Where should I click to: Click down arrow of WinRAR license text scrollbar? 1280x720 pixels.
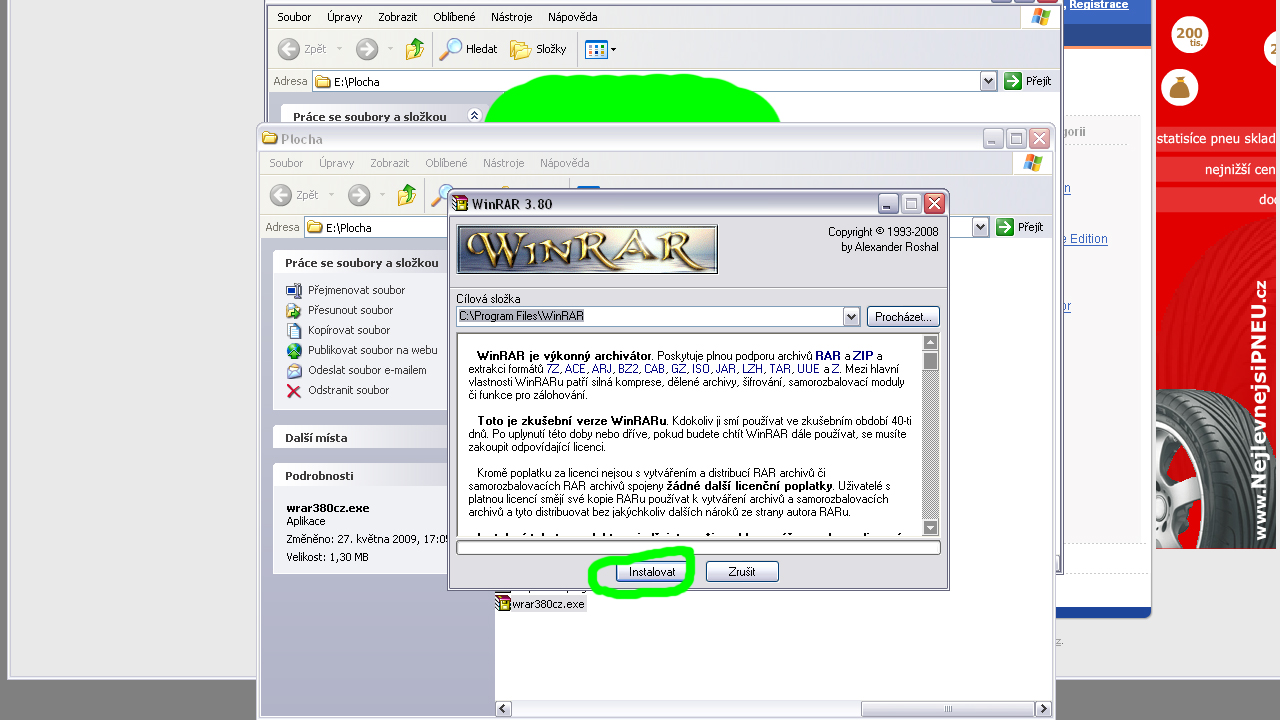[x=930, y=527]
